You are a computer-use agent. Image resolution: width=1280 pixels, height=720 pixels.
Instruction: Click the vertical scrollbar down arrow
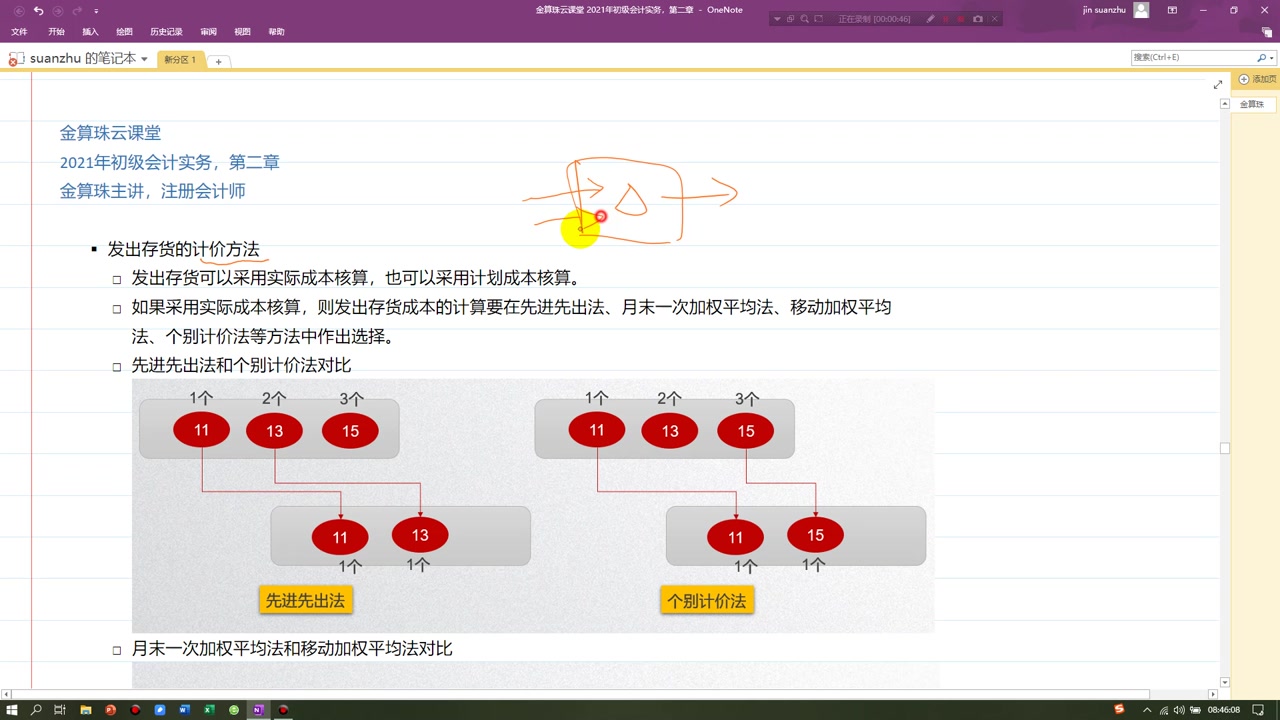pos(1225,682)
